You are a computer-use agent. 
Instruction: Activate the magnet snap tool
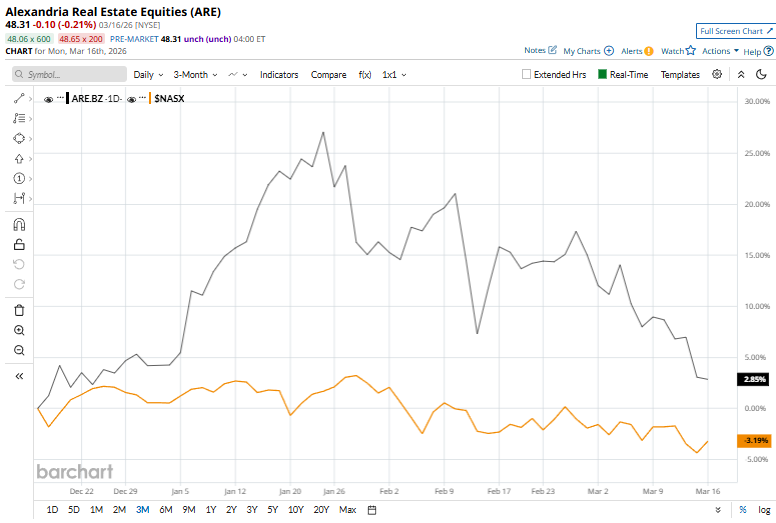pyautogui.click(x=19, y=225)
